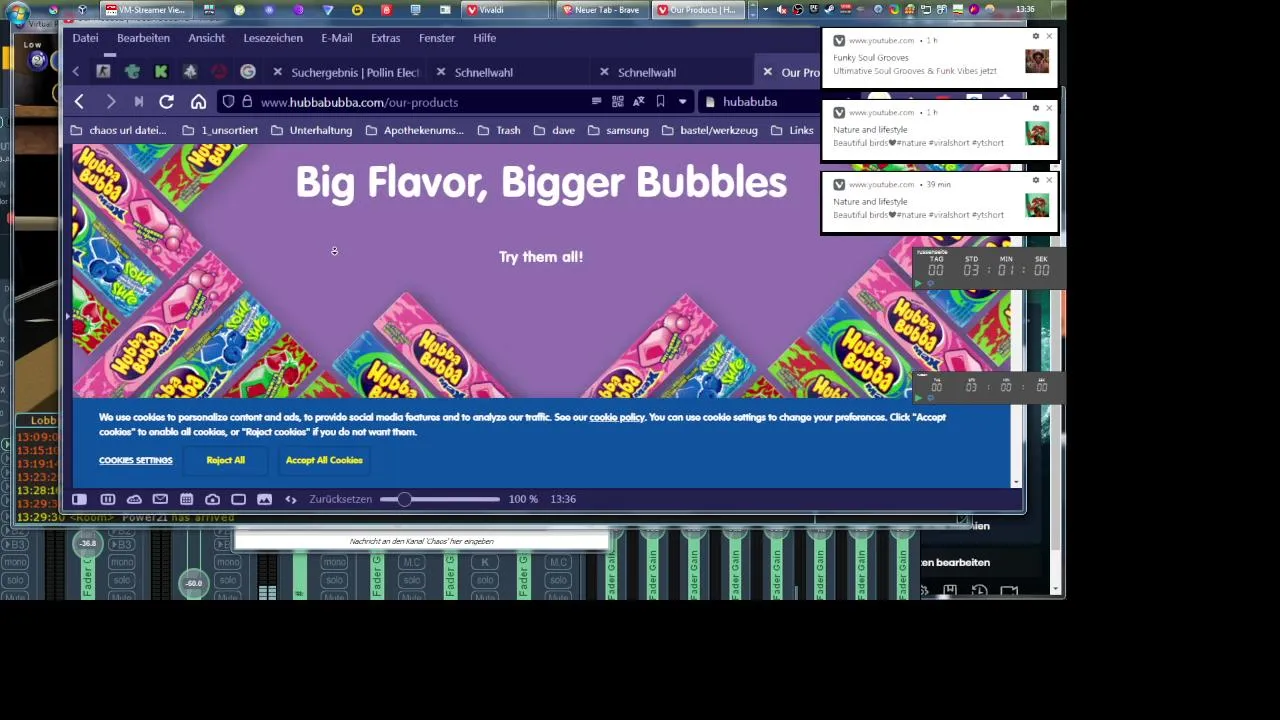Click the break mode icon in status bar

pyautogui.click(x=108, y=499)
